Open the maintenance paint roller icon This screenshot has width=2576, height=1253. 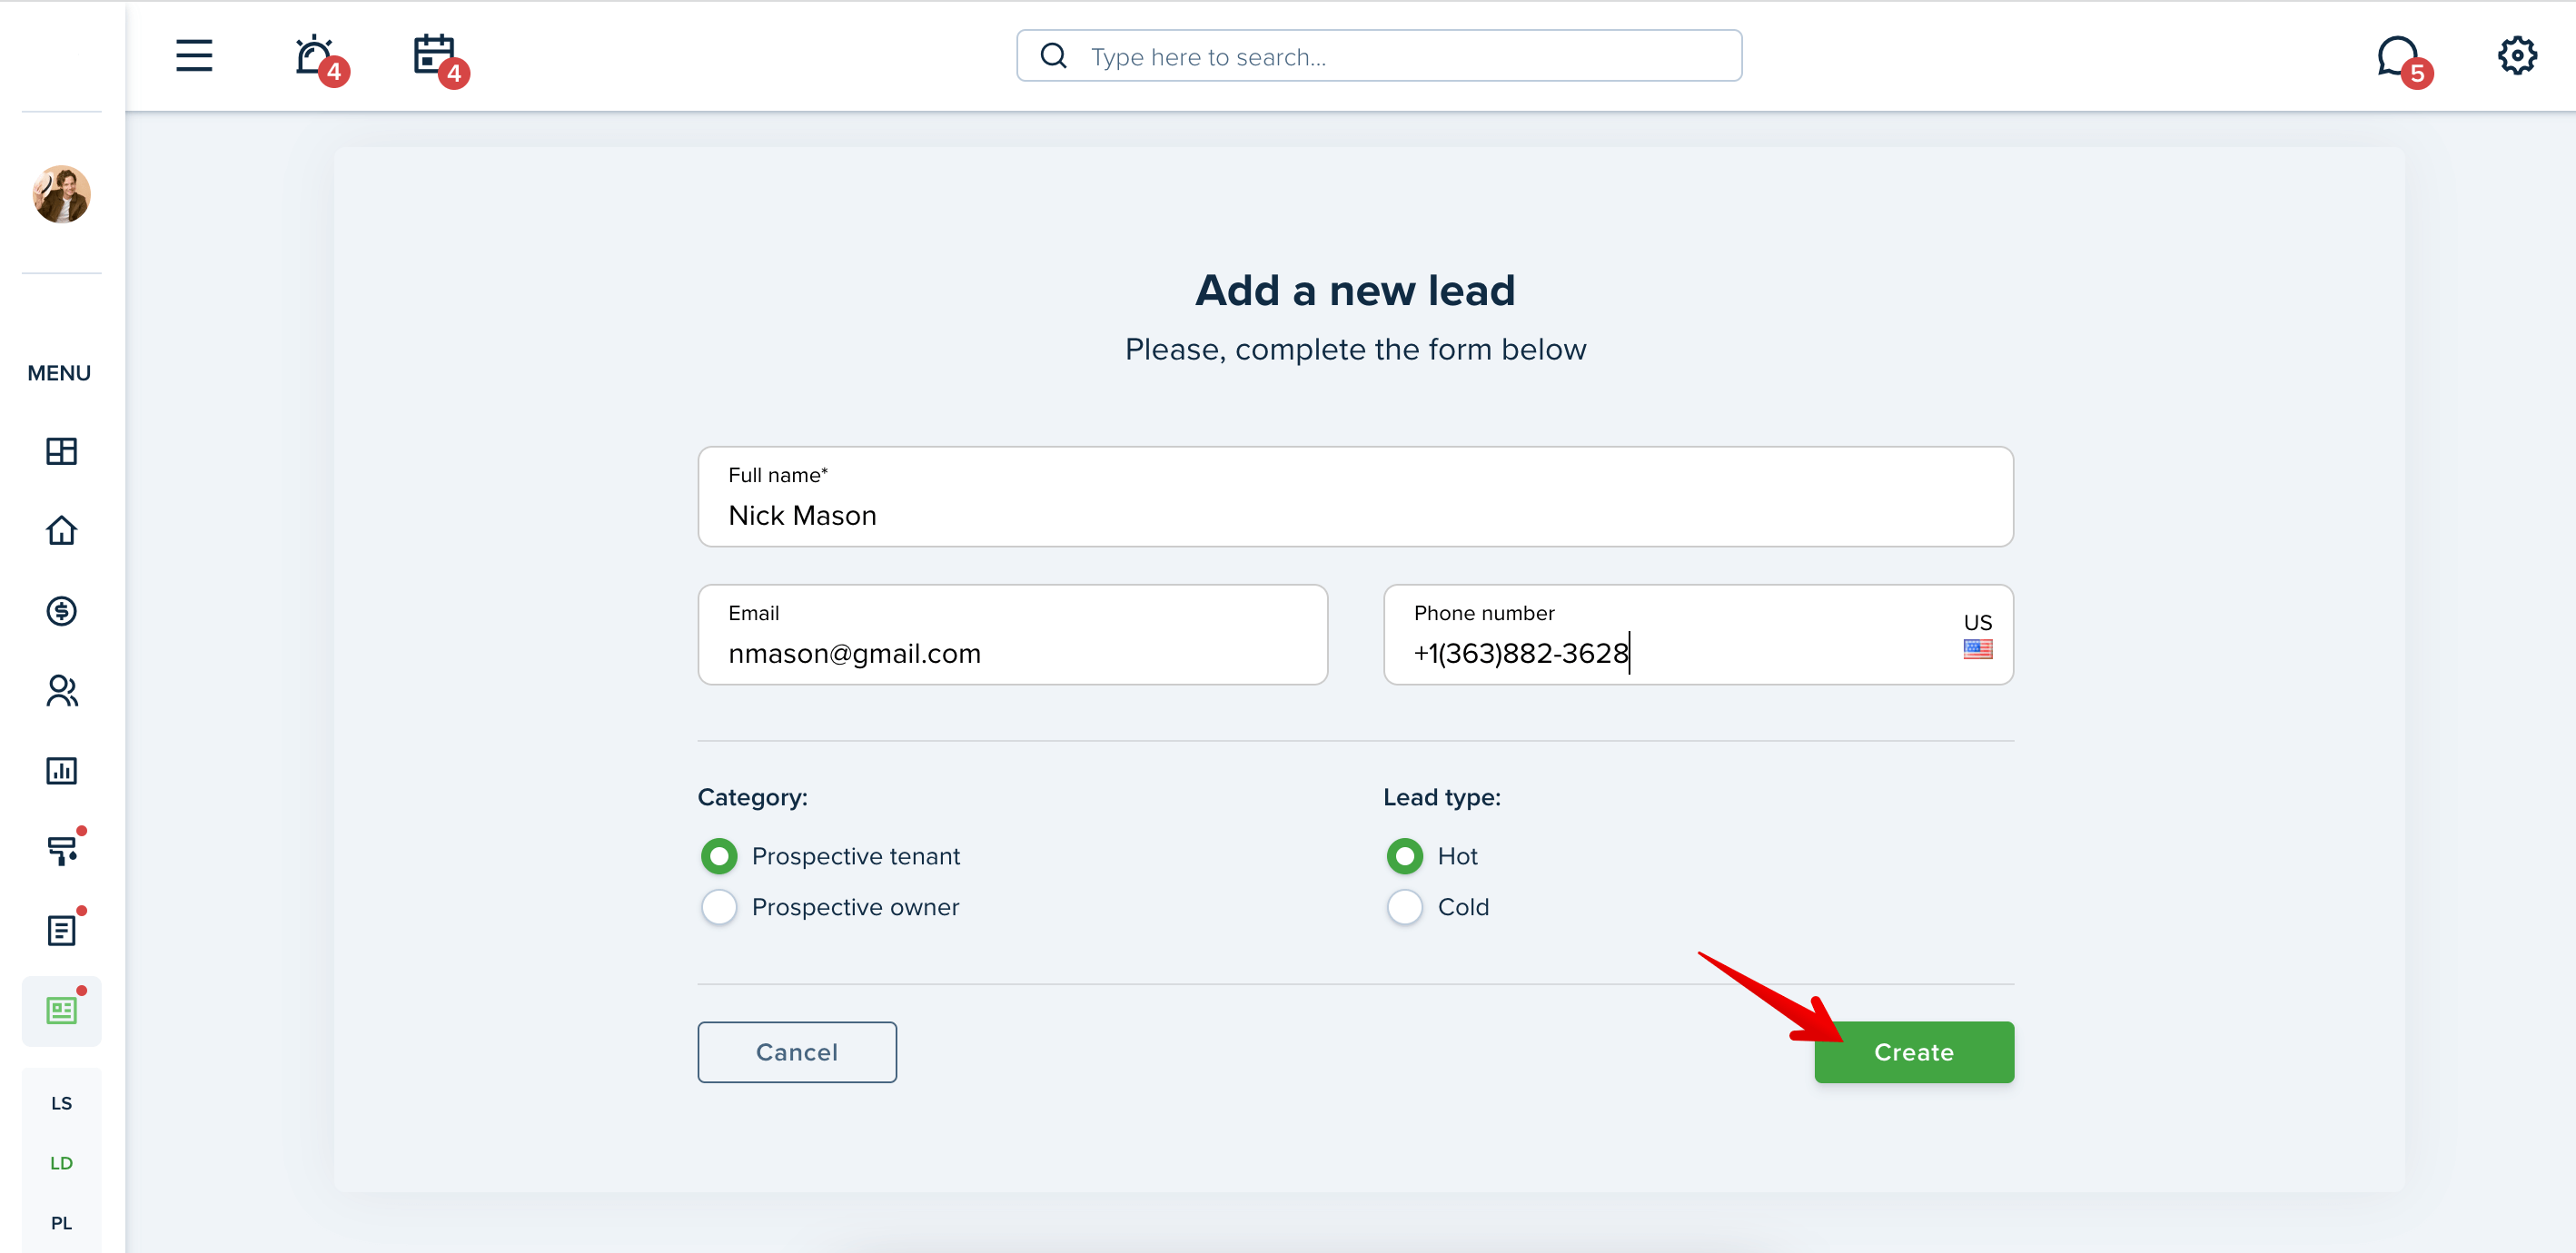click(61, 850)
